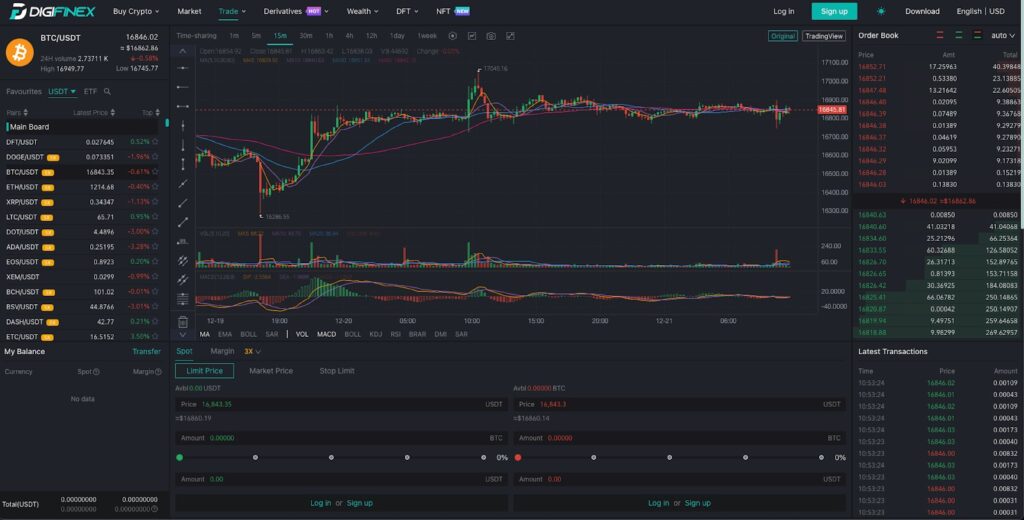The height and width of the screenshot is (520, 1024).
Task: Open the USDT market dropdown
Action: 62,92
